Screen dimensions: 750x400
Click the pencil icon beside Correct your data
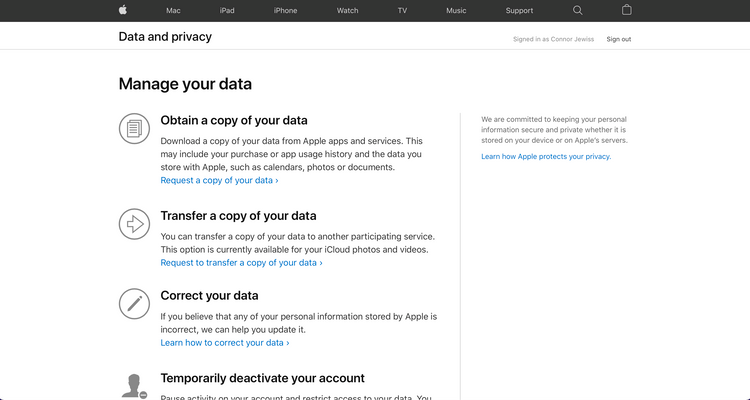pyautogui.click(x=134, y=303)
